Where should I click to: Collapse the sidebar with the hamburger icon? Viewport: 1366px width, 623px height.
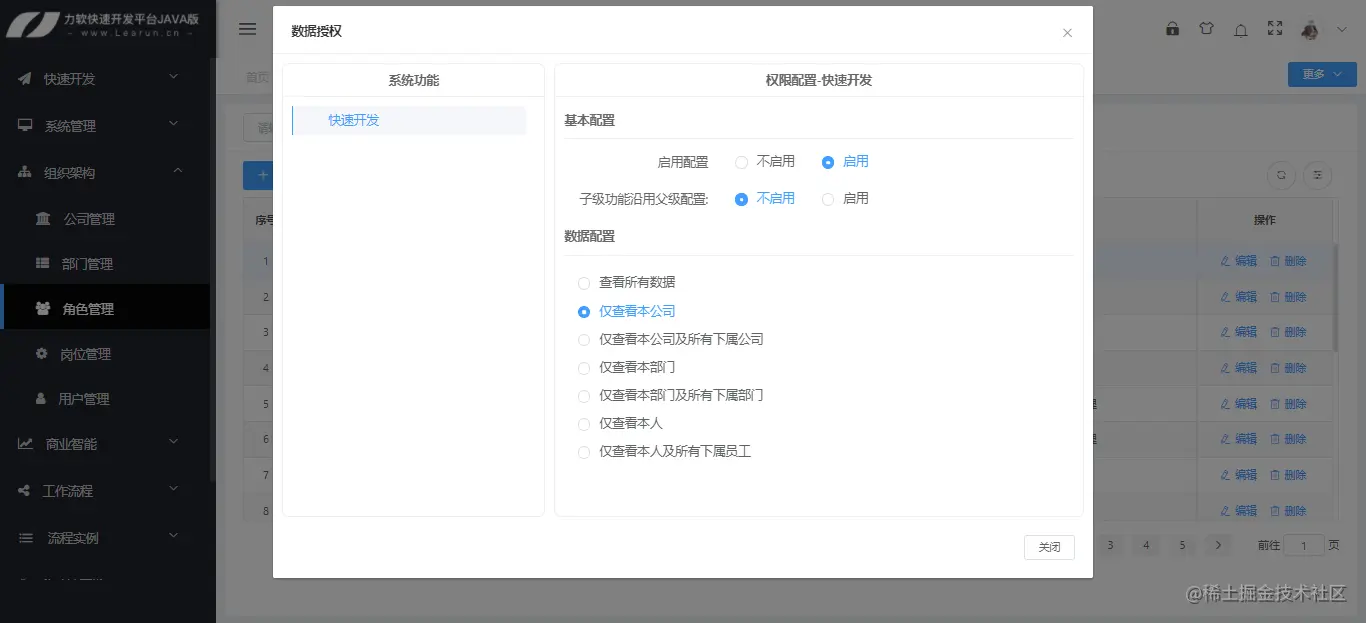coord(247,28)
